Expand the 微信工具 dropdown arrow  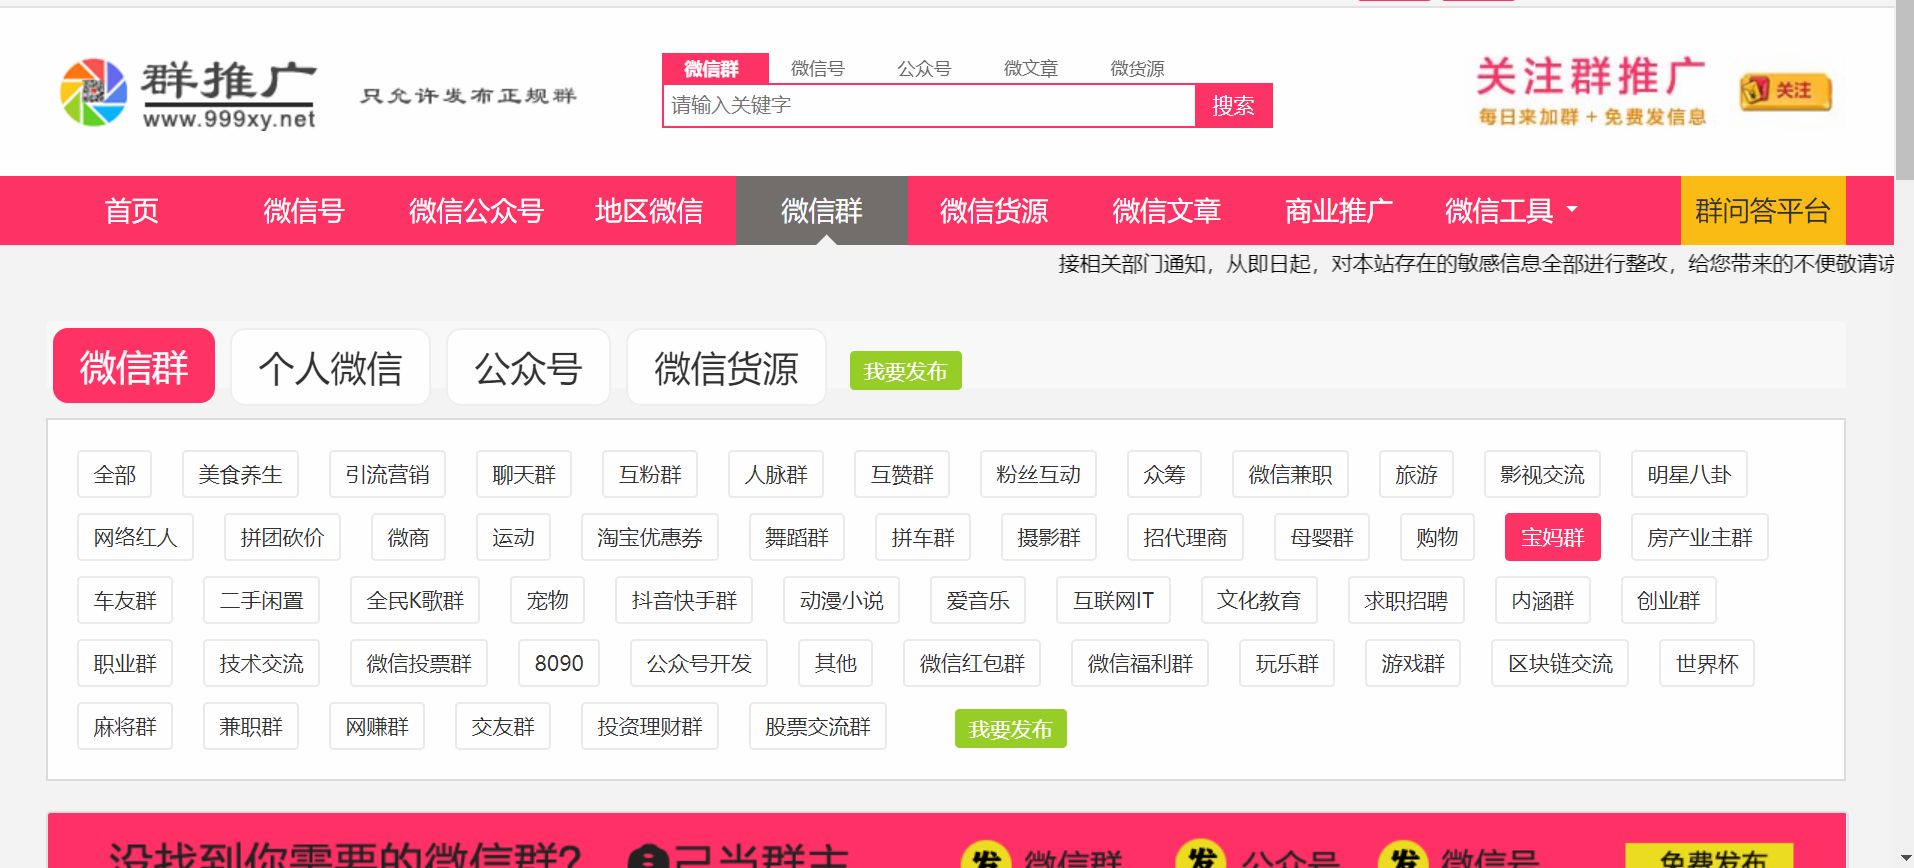coord(1571,210)
